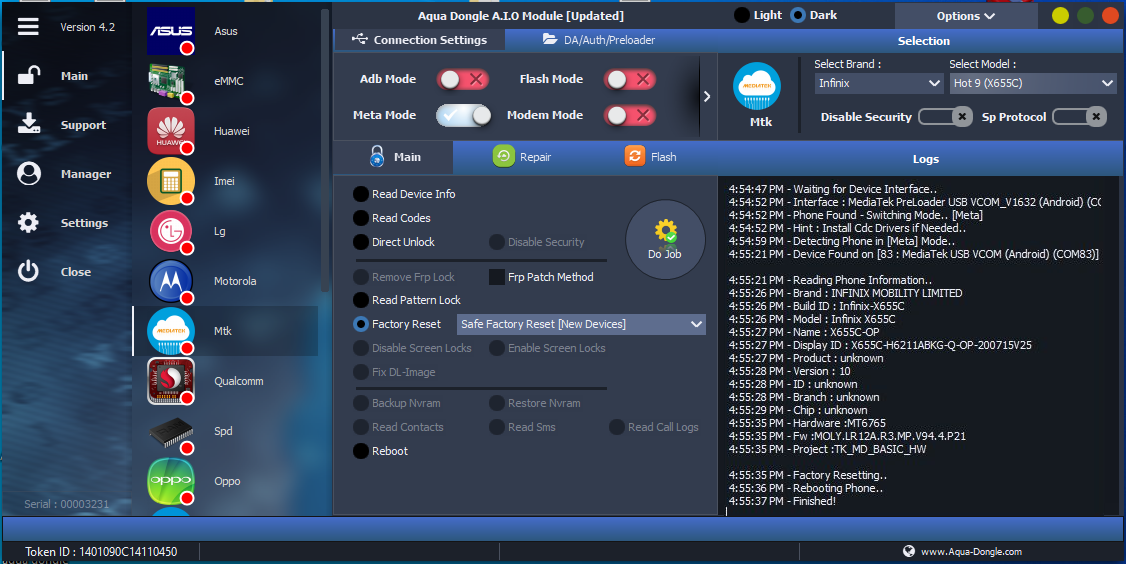Open the Select Brand dropdown

[878, 83]
